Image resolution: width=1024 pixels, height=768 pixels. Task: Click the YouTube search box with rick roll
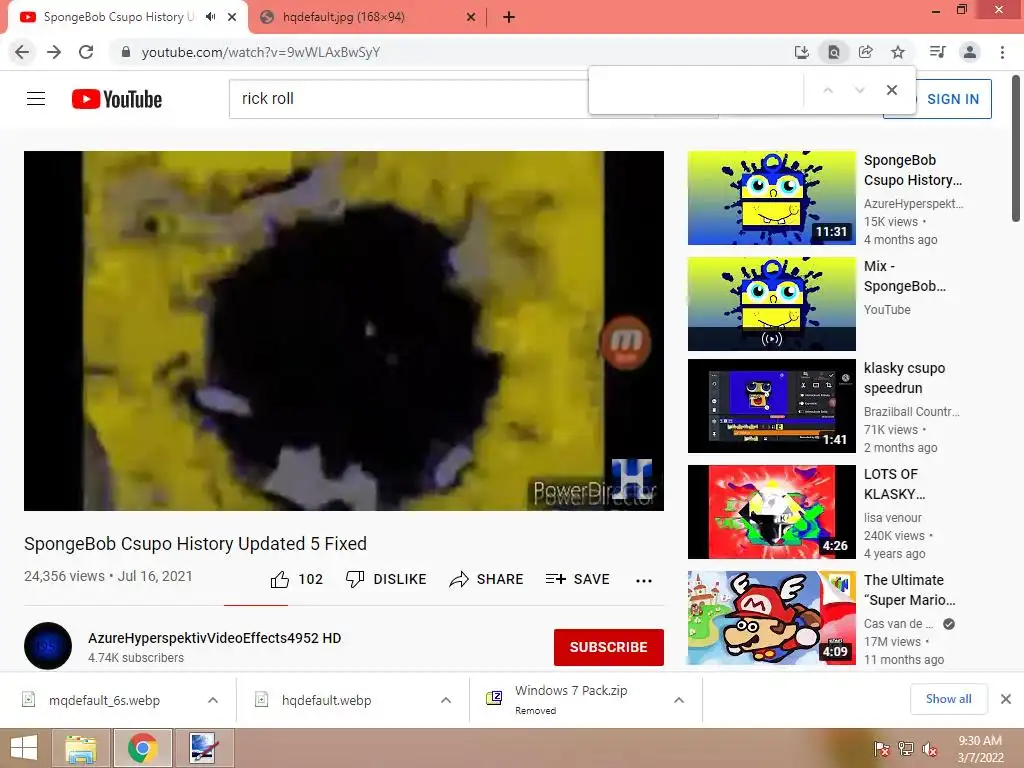(x=408, y=99)
